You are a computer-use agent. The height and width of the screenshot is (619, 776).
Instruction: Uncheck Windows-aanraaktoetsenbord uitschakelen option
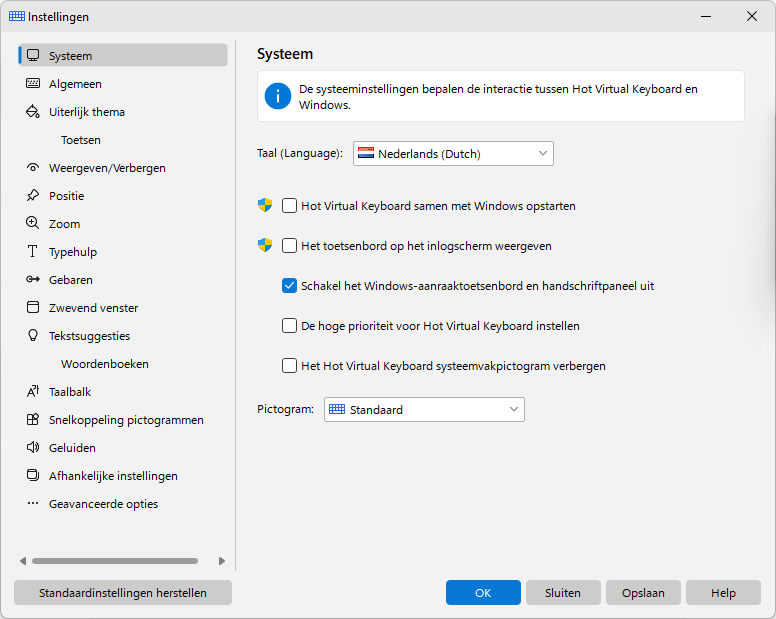coord(289,286)
